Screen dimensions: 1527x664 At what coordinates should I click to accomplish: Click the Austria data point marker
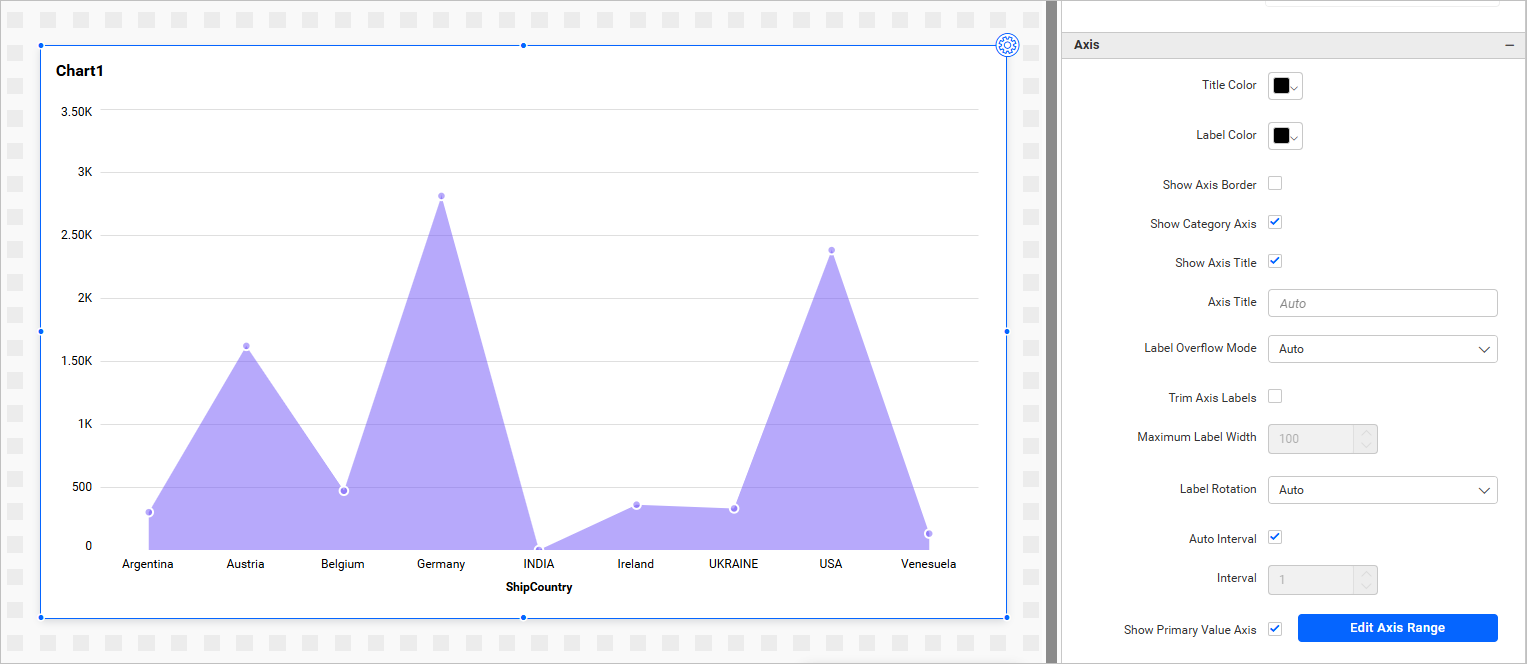[246, 346]
